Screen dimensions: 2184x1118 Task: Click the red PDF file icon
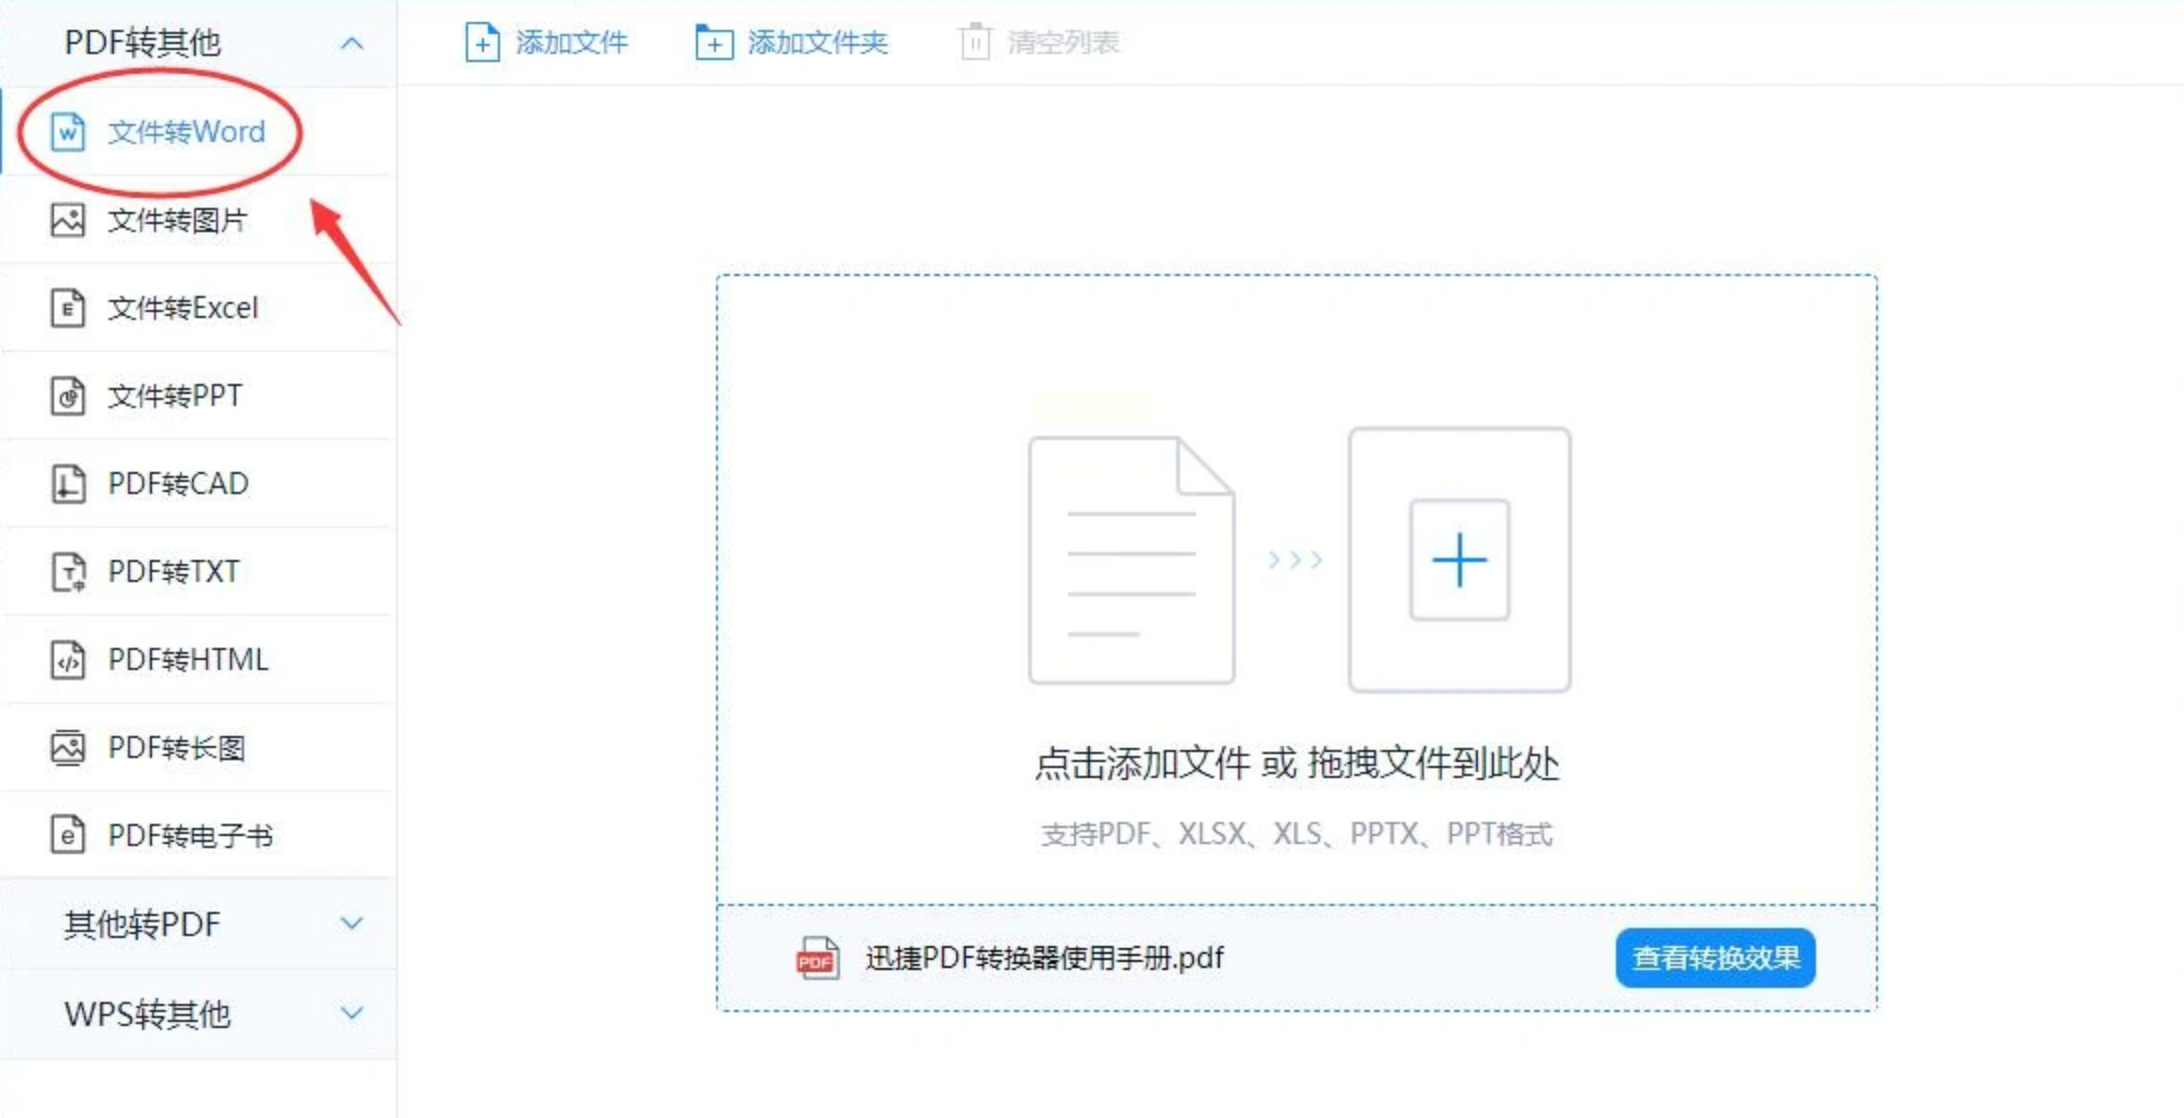pyautogui.click(x=817, y=958)
